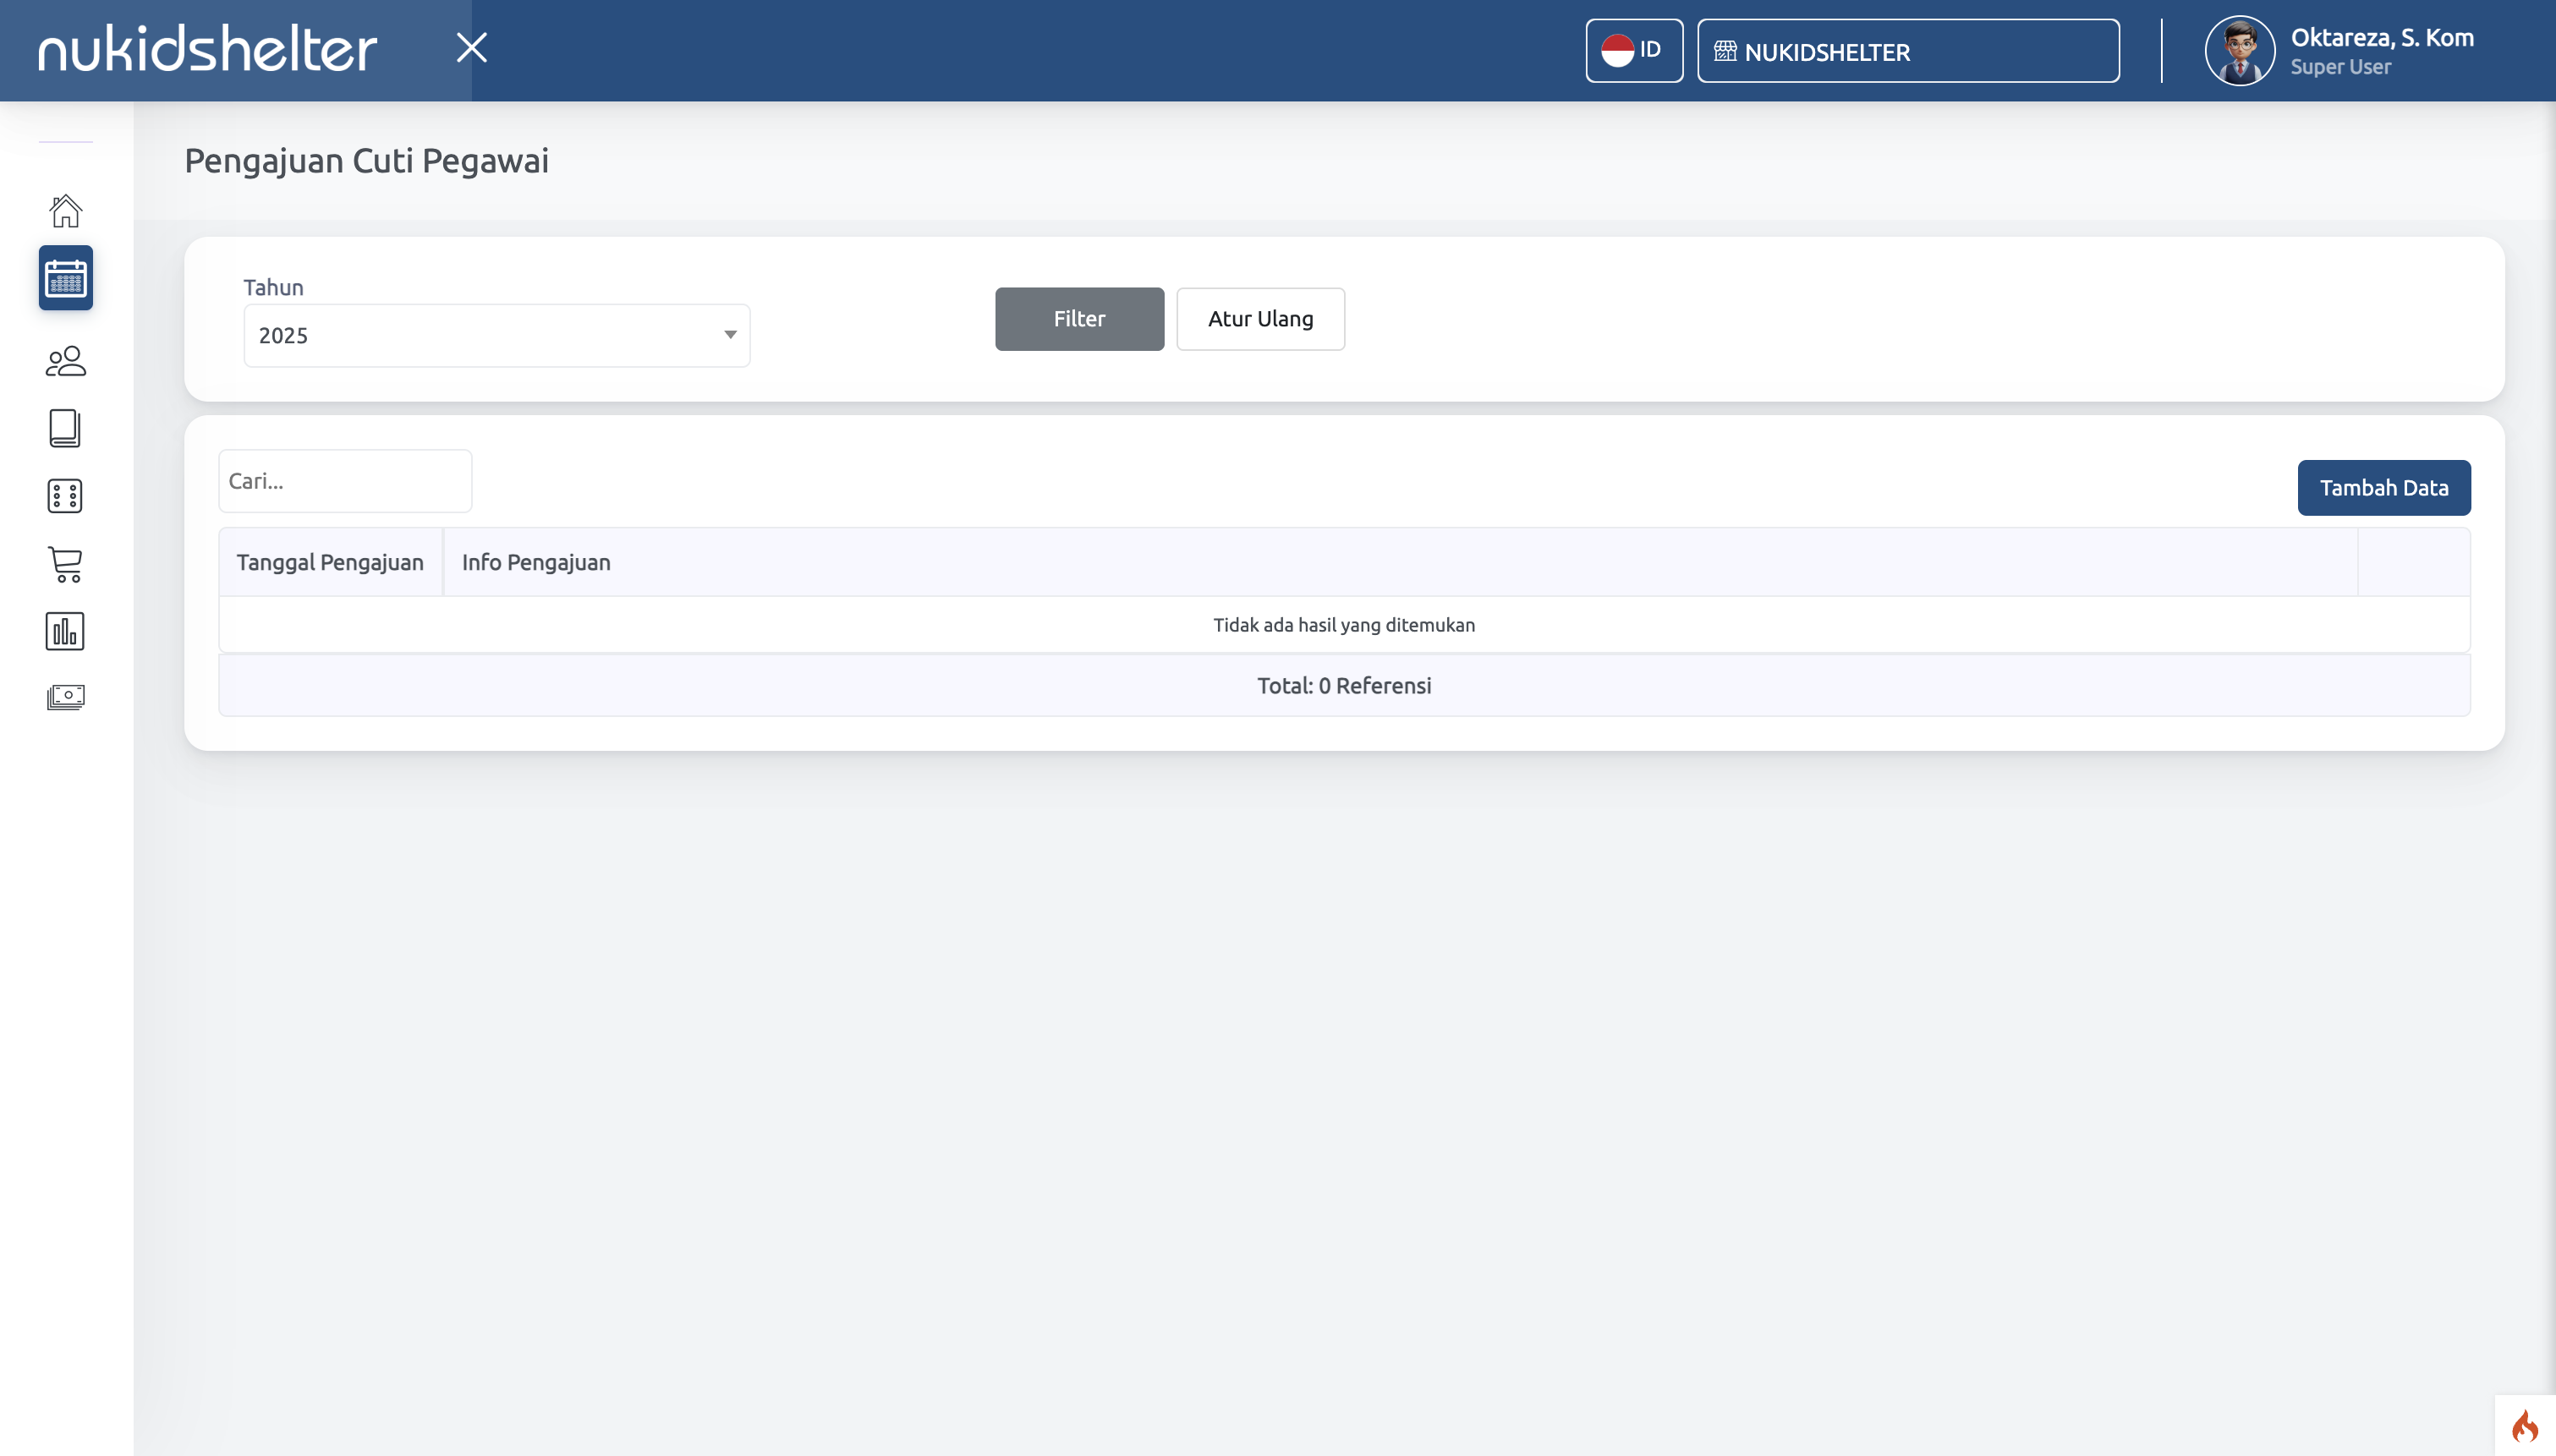Open the users group sidebar icon

(65, 361)
